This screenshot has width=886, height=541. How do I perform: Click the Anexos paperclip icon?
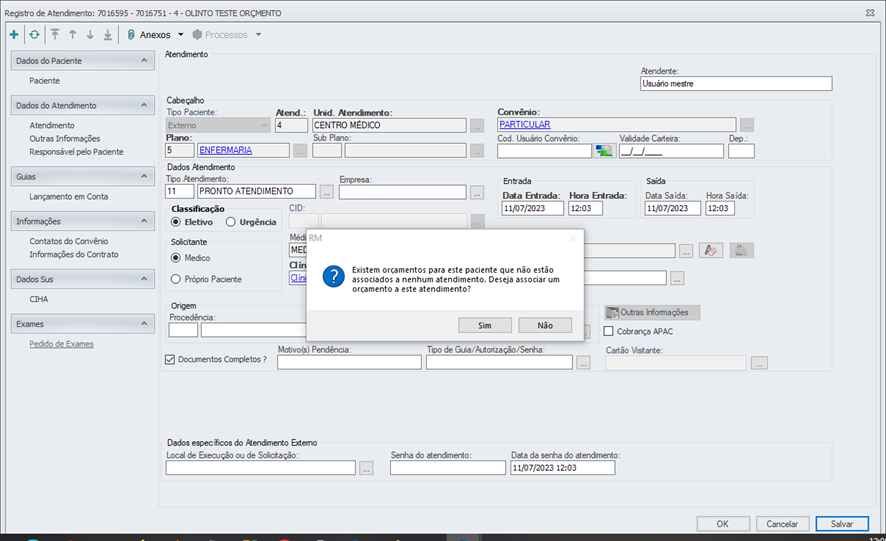coord(131,35)
